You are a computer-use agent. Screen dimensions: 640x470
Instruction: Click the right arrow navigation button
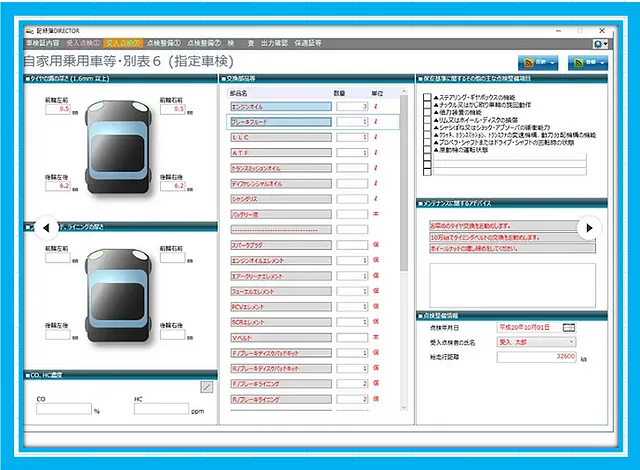pyautogui.click(x=590, y=228)
